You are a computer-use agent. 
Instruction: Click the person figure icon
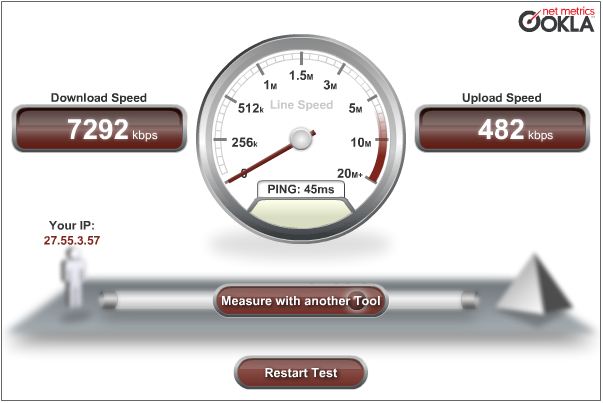click(x=73, y=280)
